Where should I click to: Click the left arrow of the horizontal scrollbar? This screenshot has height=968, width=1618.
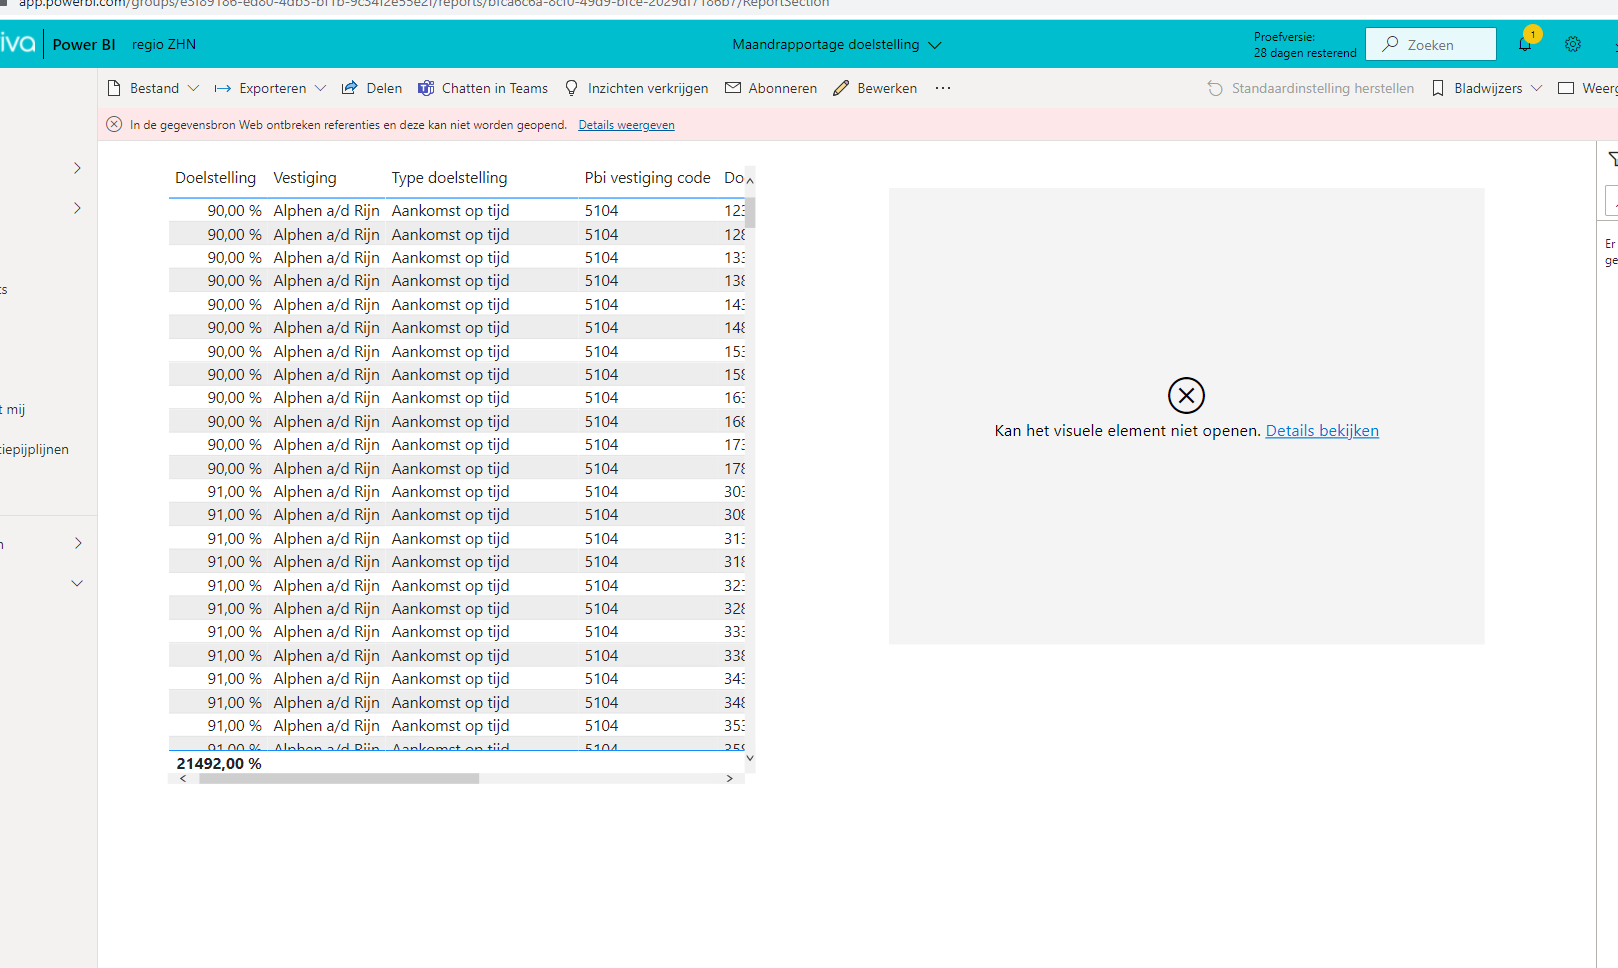click(183, 778)
